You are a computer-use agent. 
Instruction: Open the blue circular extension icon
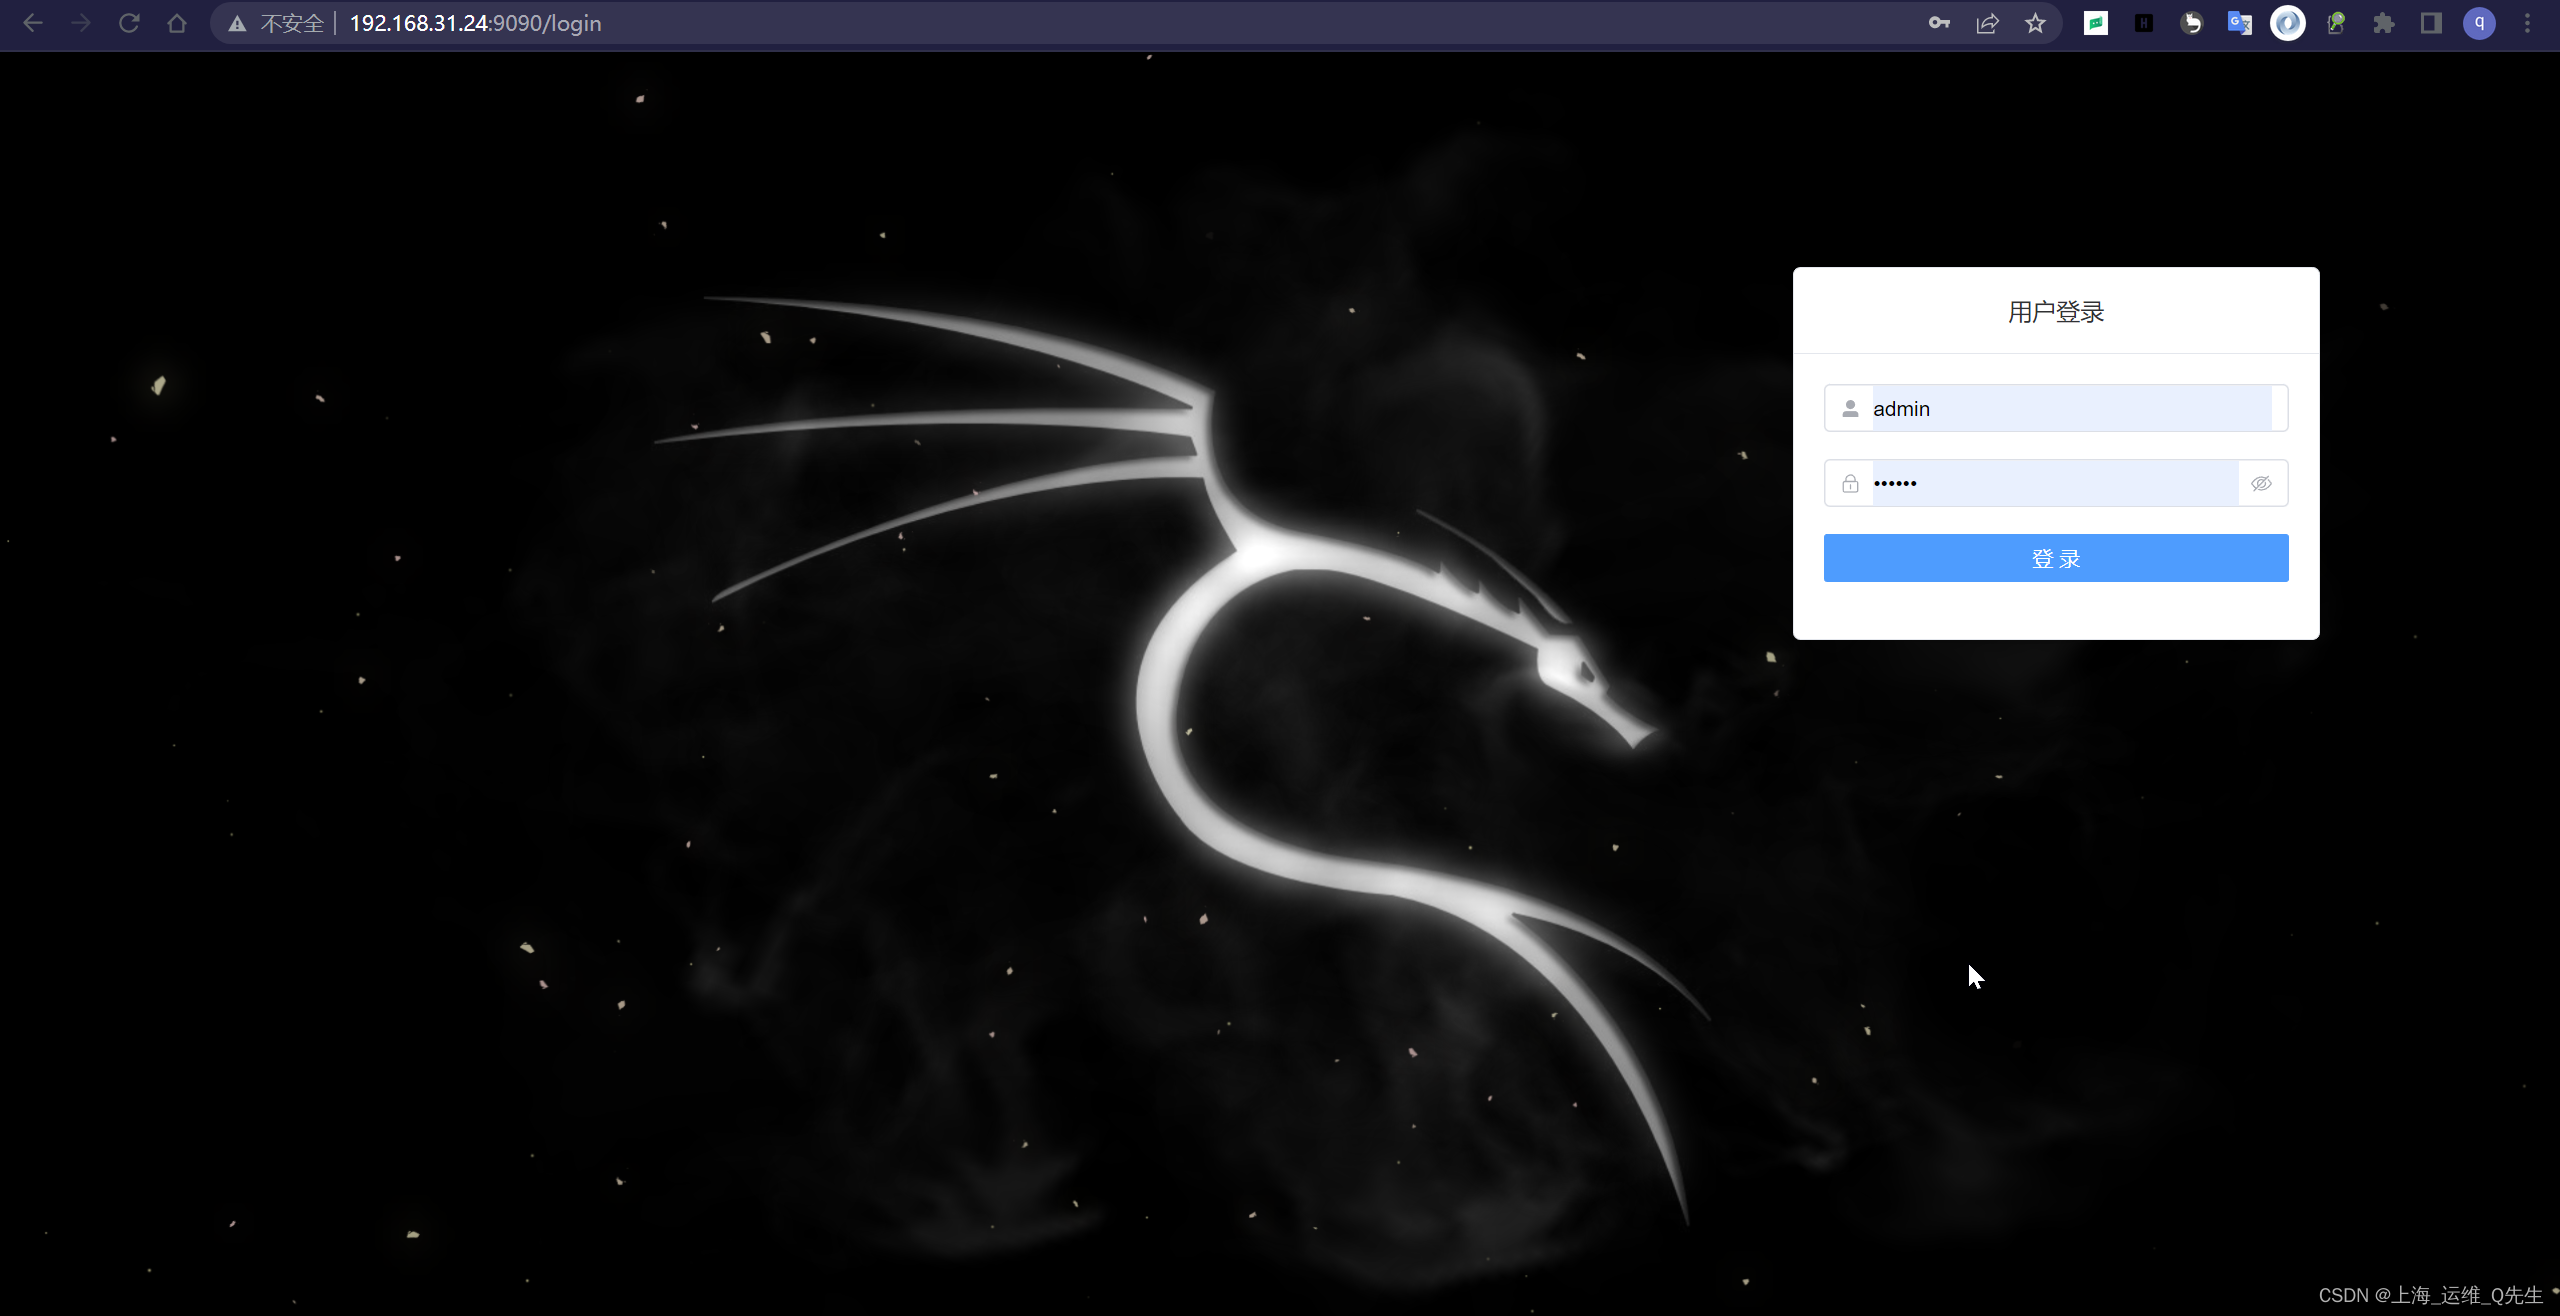[2288, 23]
